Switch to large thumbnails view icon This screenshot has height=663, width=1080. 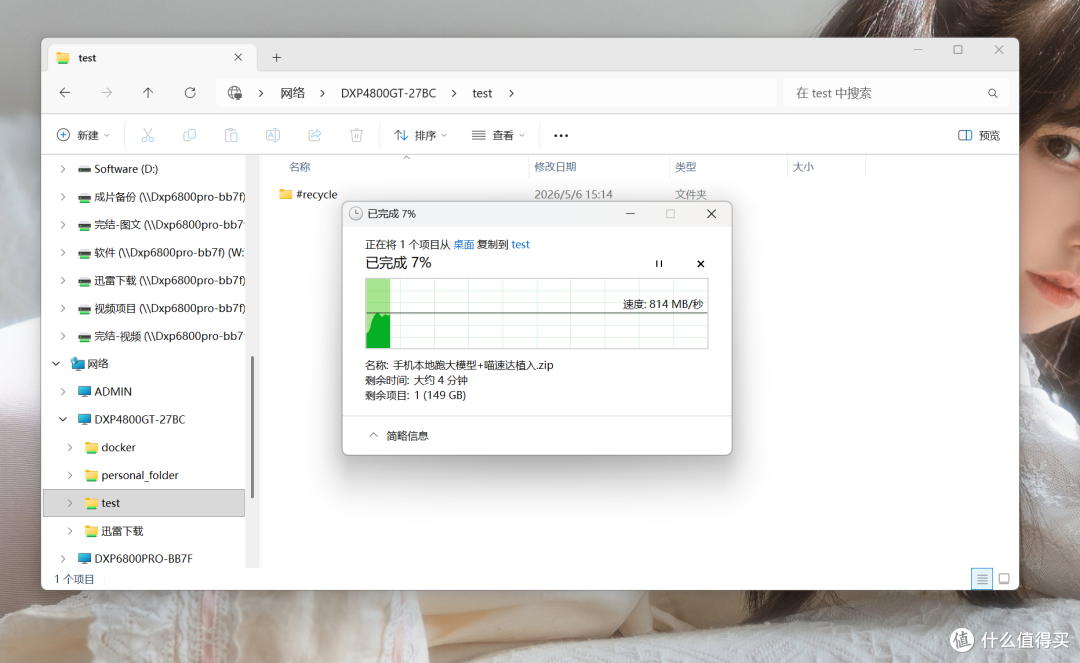[x=1004, y=579]
